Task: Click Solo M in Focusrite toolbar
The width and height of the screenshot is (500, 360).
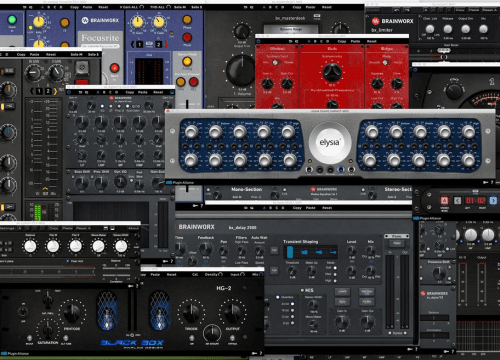Action: pos(181,7)
